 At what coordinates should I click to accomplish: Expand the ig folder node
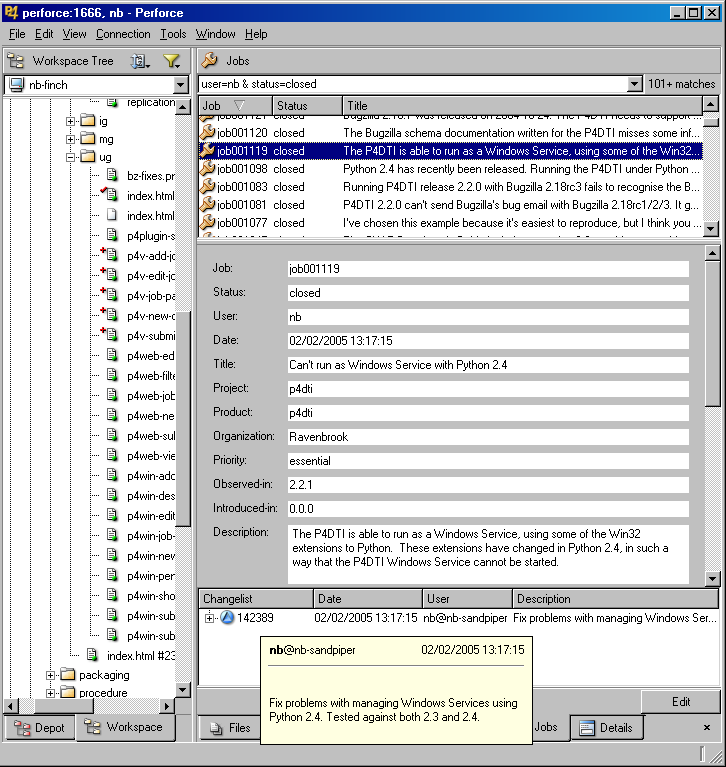click(x=71, y=121)
